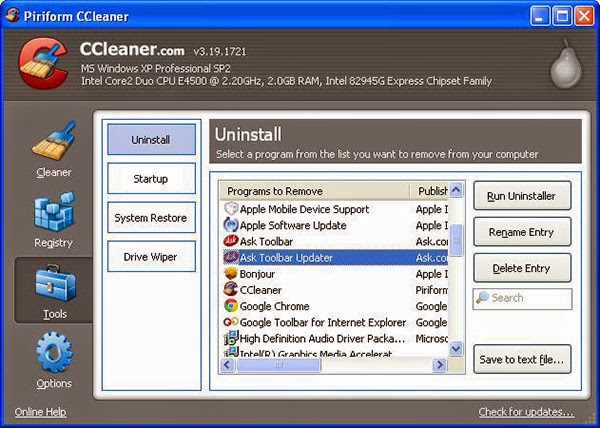Select the CCleaner program entry

point(335,290)
